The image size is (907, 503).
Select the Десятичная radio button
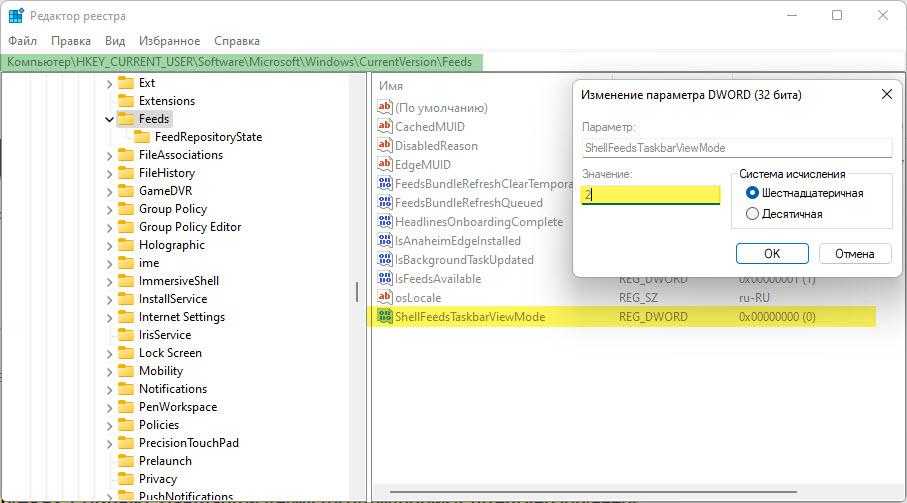coord(753,214)
